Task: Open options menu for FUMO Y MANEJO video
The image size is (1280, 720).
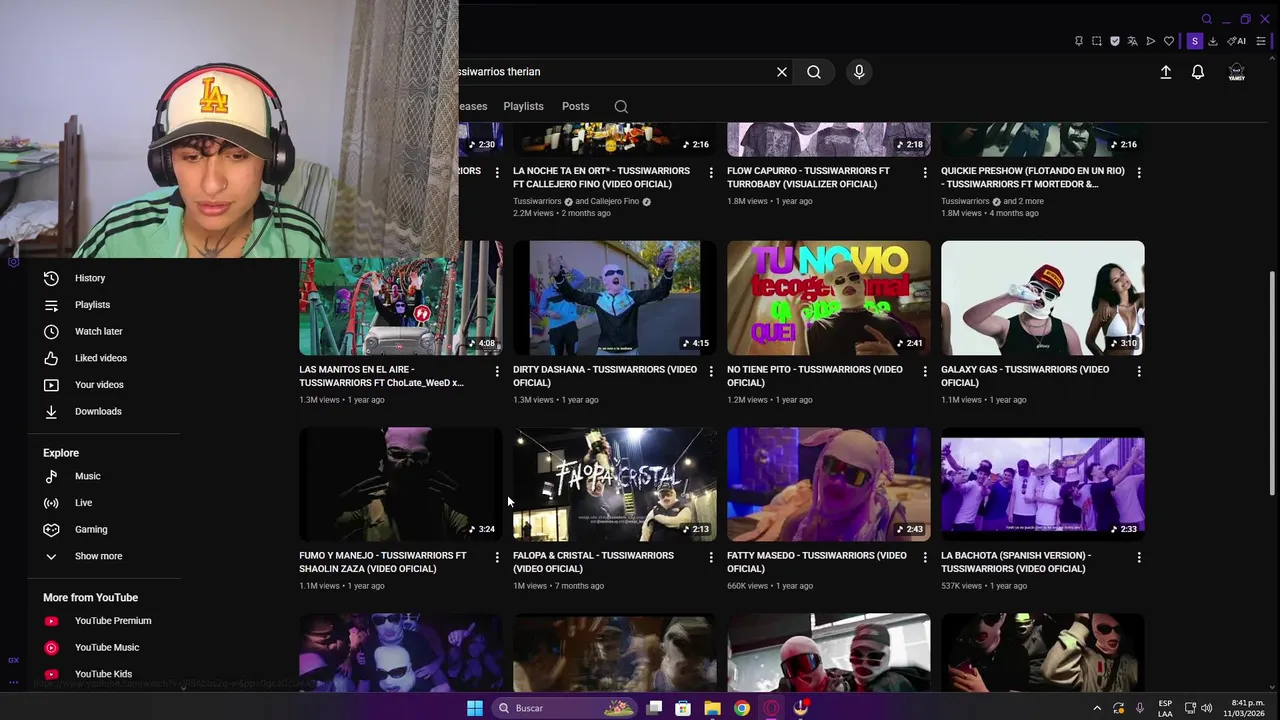Action: [x=497, y=557]
